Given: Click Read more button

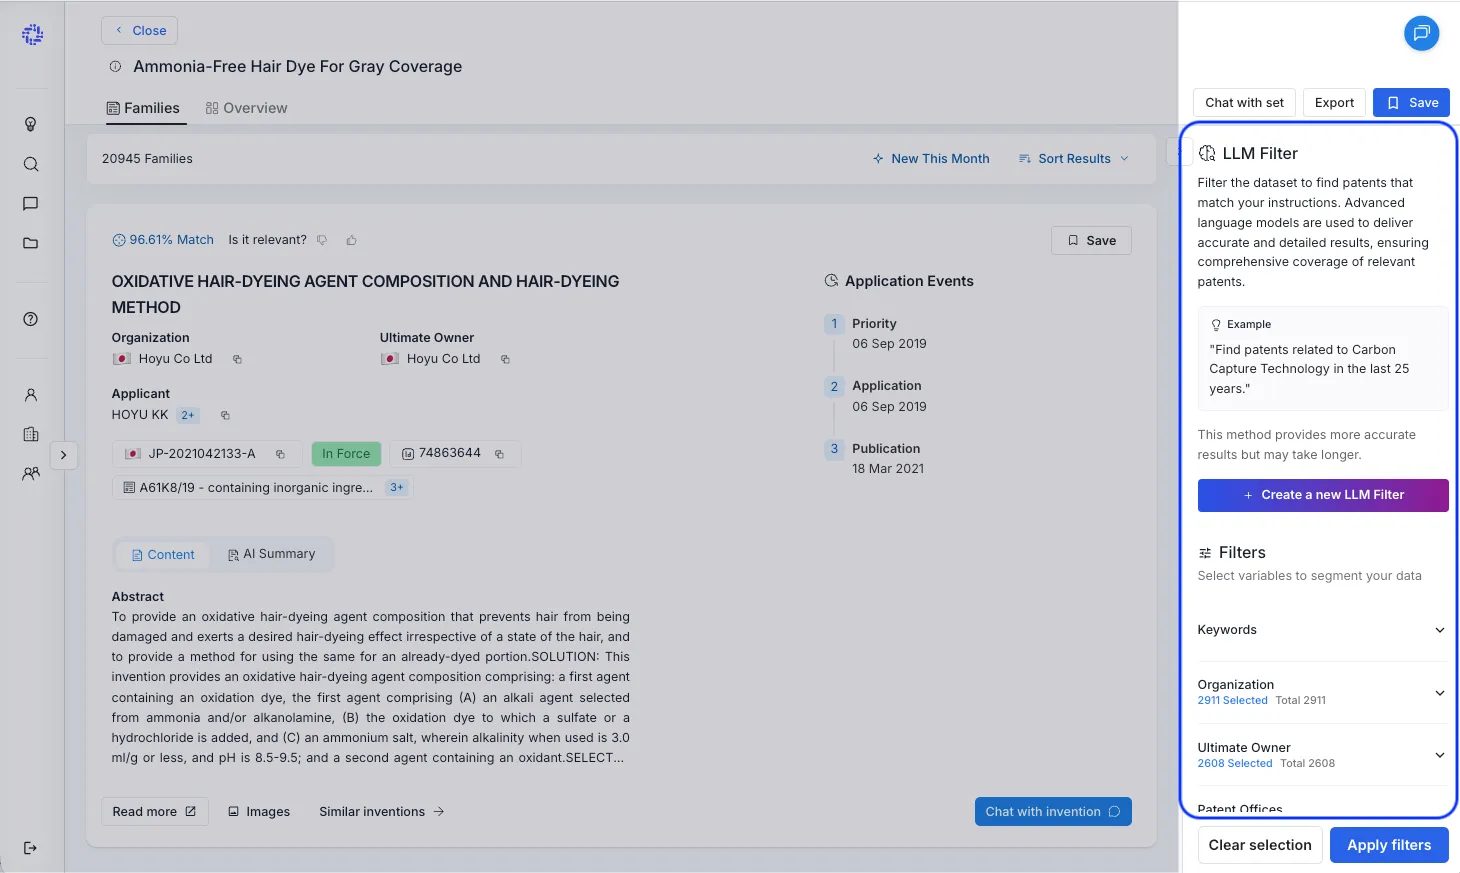Looking at the screenshot, I should coord(155,811).
